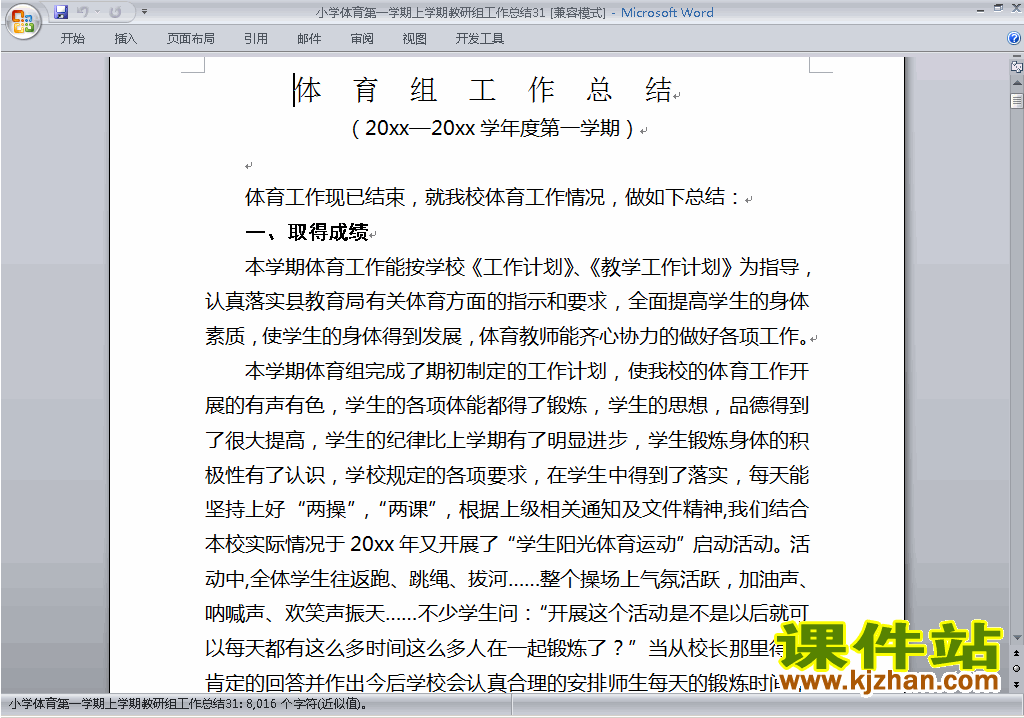Click the text “两操”，“两课” in the document
1024x718 pixels.
368,509
